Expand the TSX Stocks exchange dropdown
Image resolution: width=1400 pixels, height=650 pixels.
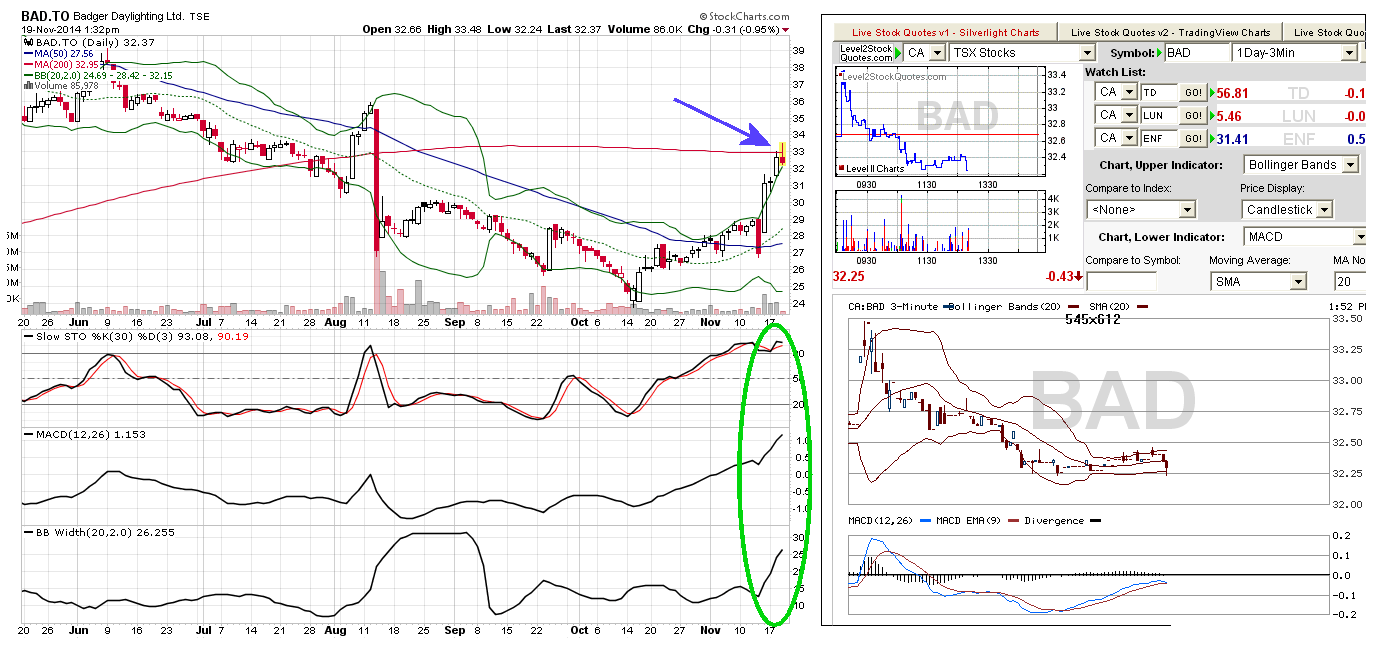1022,52
